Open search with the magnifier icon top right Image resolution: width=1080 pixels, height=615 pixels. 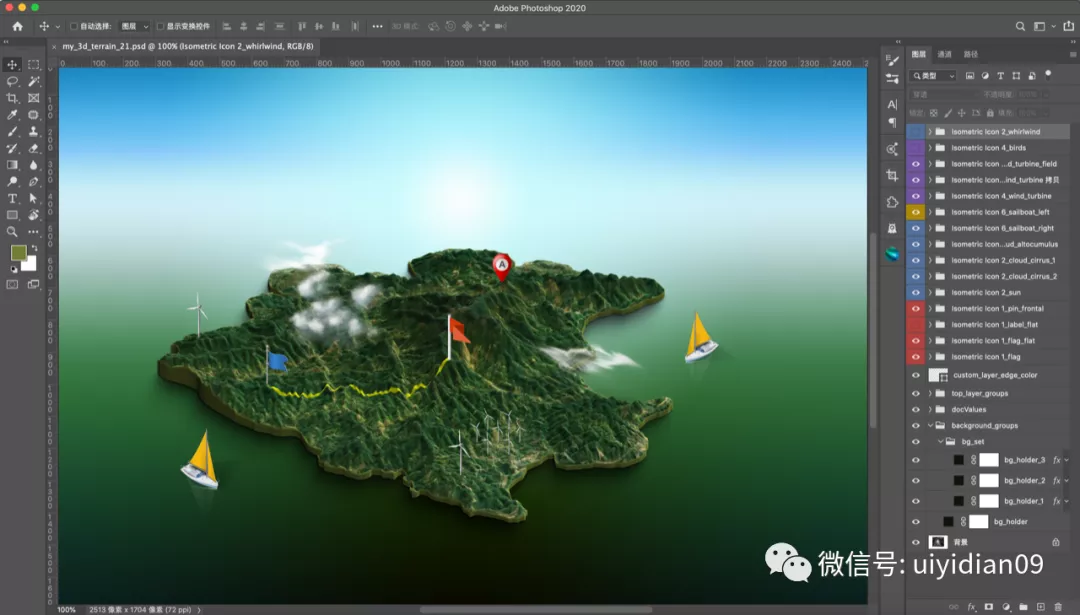[1020, 26]
